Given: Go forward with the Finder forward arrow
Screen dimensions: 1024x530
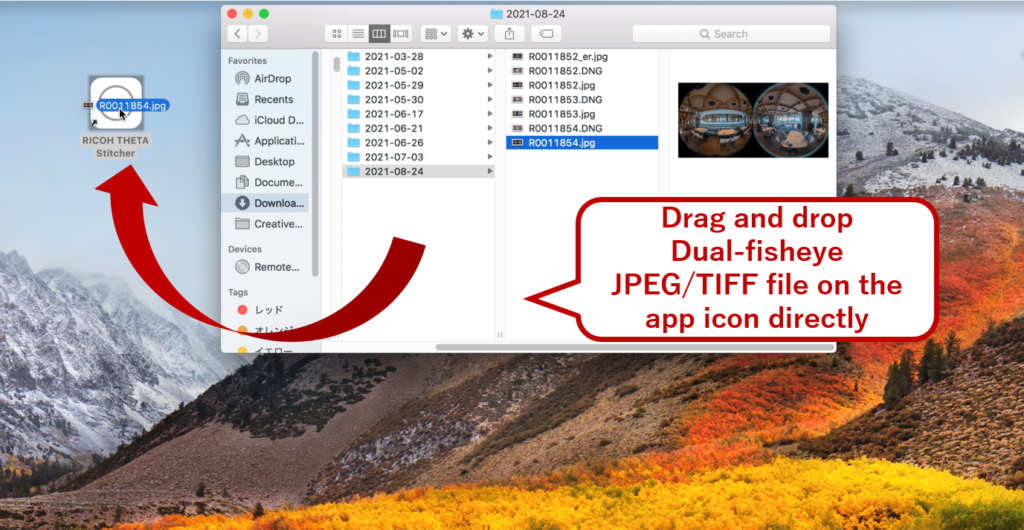Looking at the screenshot, I should 258,33.
